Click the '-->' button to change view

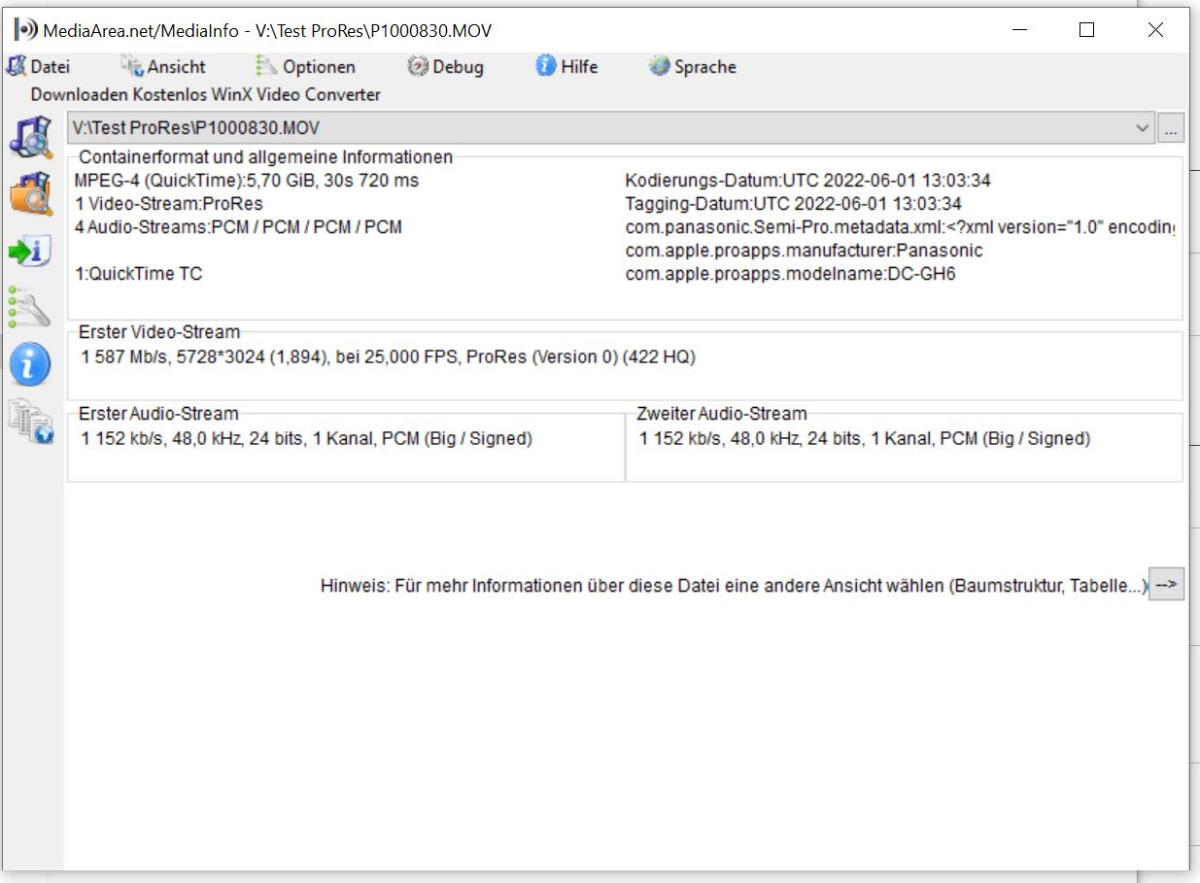1166,585
